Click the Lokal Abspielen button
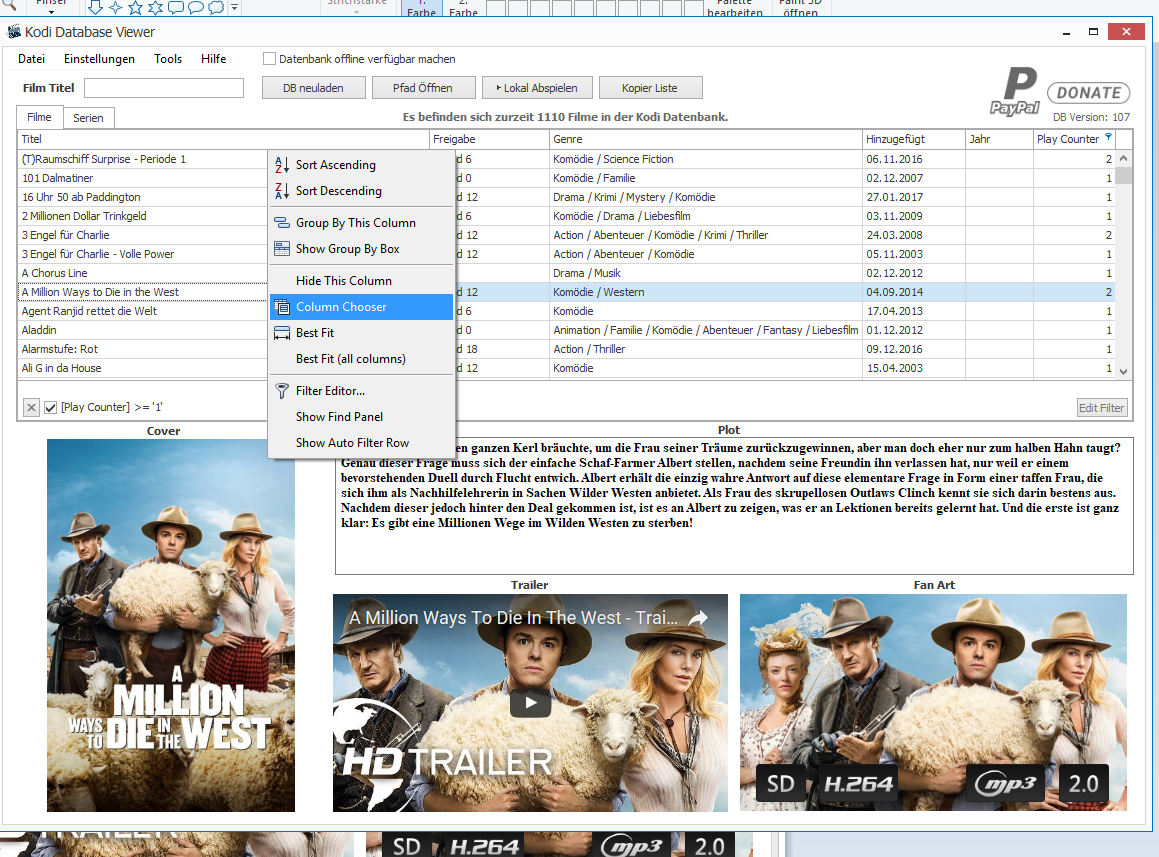The width and height of the screenshot is (1159, 857). 537,88
